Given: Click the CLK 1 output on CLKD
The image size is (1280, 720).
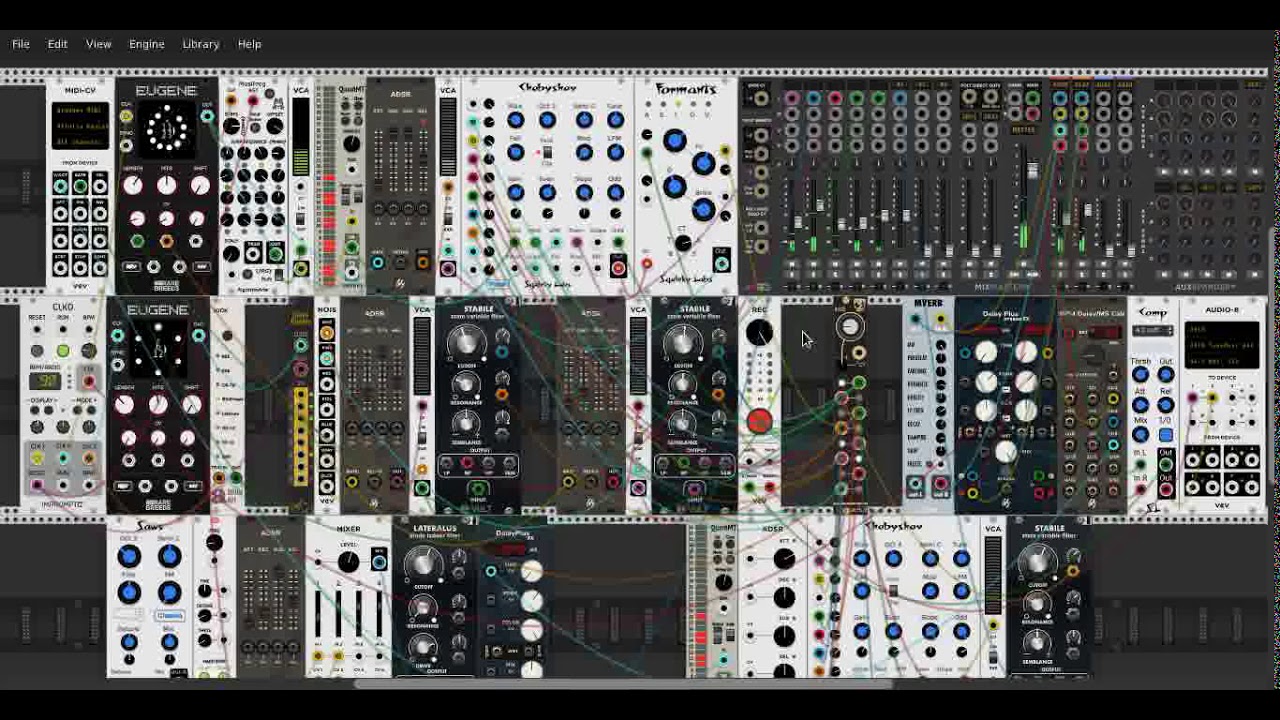Looking at the screenshot, I should coord(37,459).
